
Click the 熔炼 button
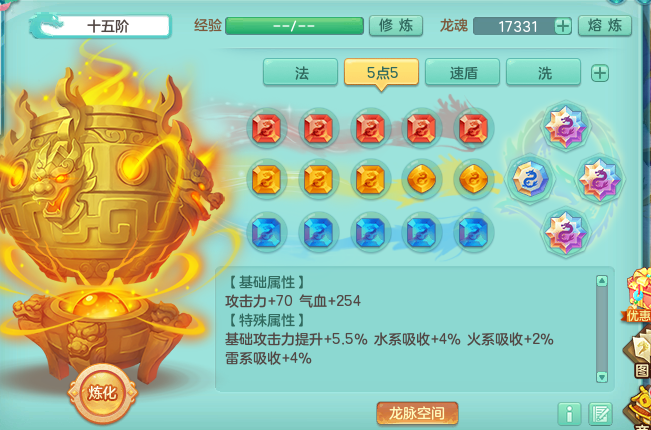click(x=605, y=26)
